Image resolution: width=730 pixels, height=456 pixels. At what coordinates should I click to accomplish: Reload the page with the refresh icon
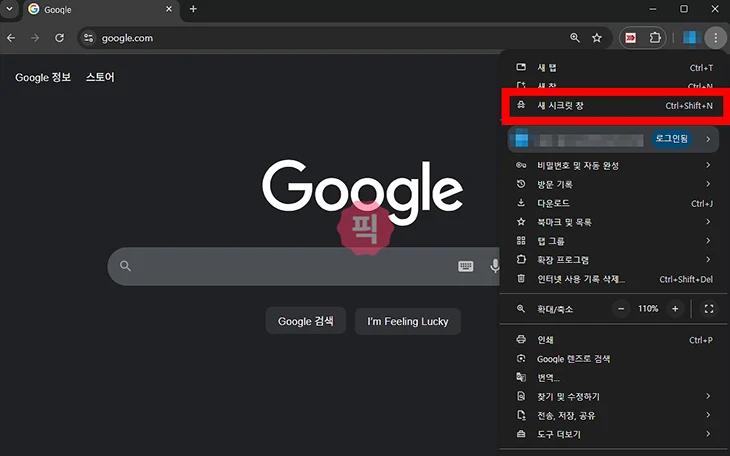(60, 38)
